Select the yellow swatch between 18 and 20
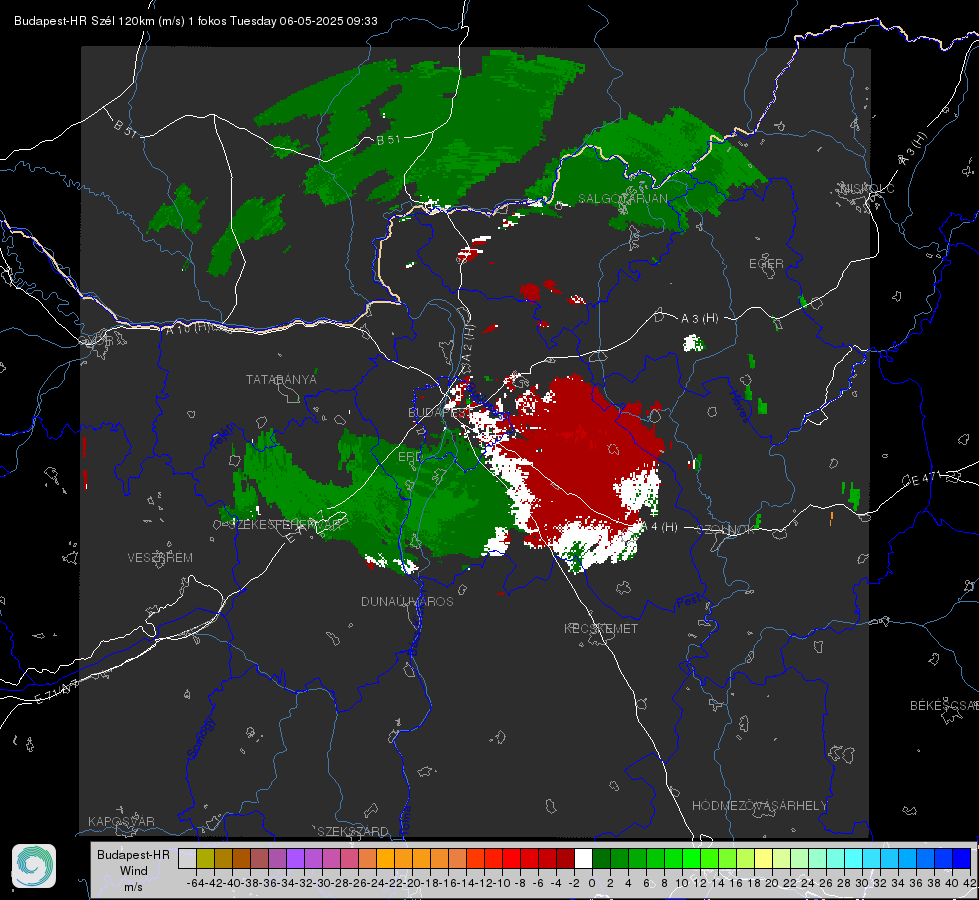Image resolution: width=979 pixels, height=900 pixels. [763, 859]
